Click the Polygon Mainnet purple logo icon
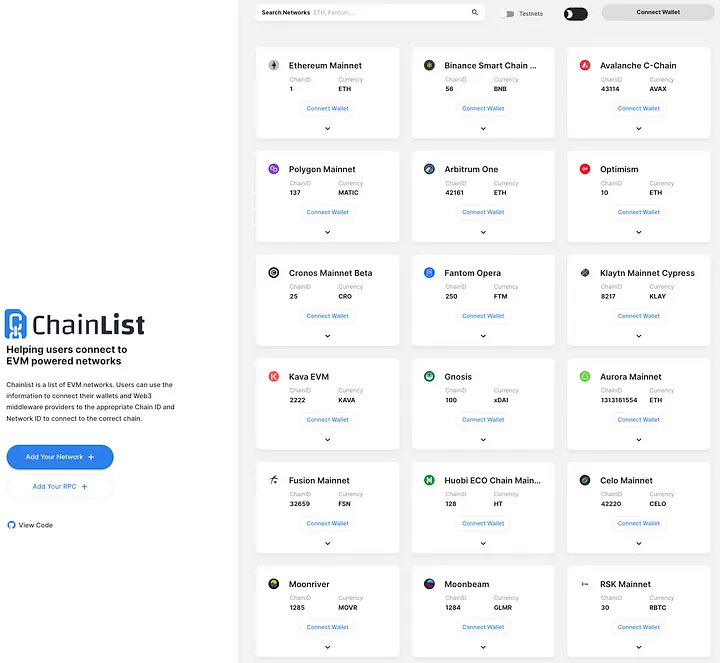This screenshot has height=663, width=720. (273, 169)
